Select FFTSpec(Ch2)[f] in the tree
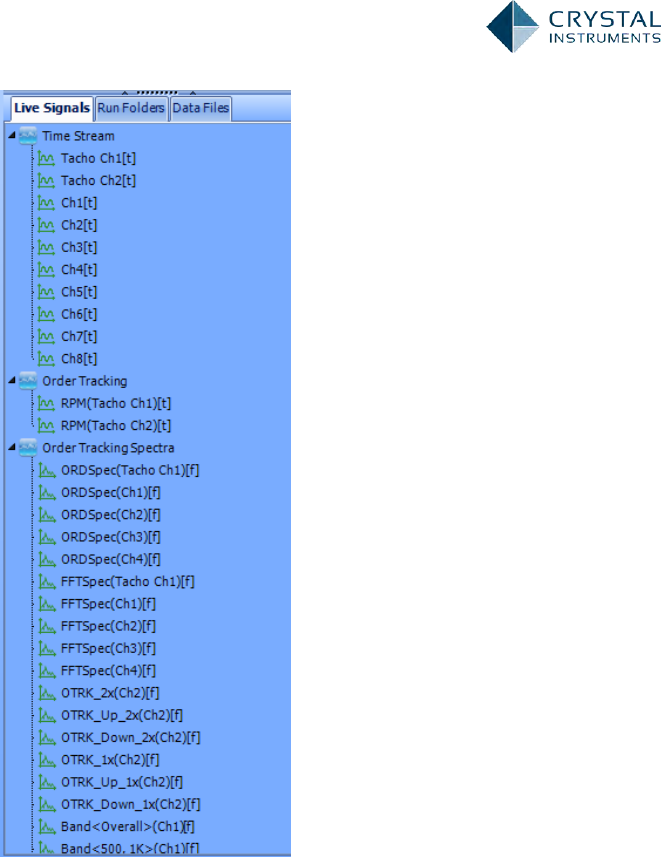Screen dimensions: 661x857 pos(108,626)
